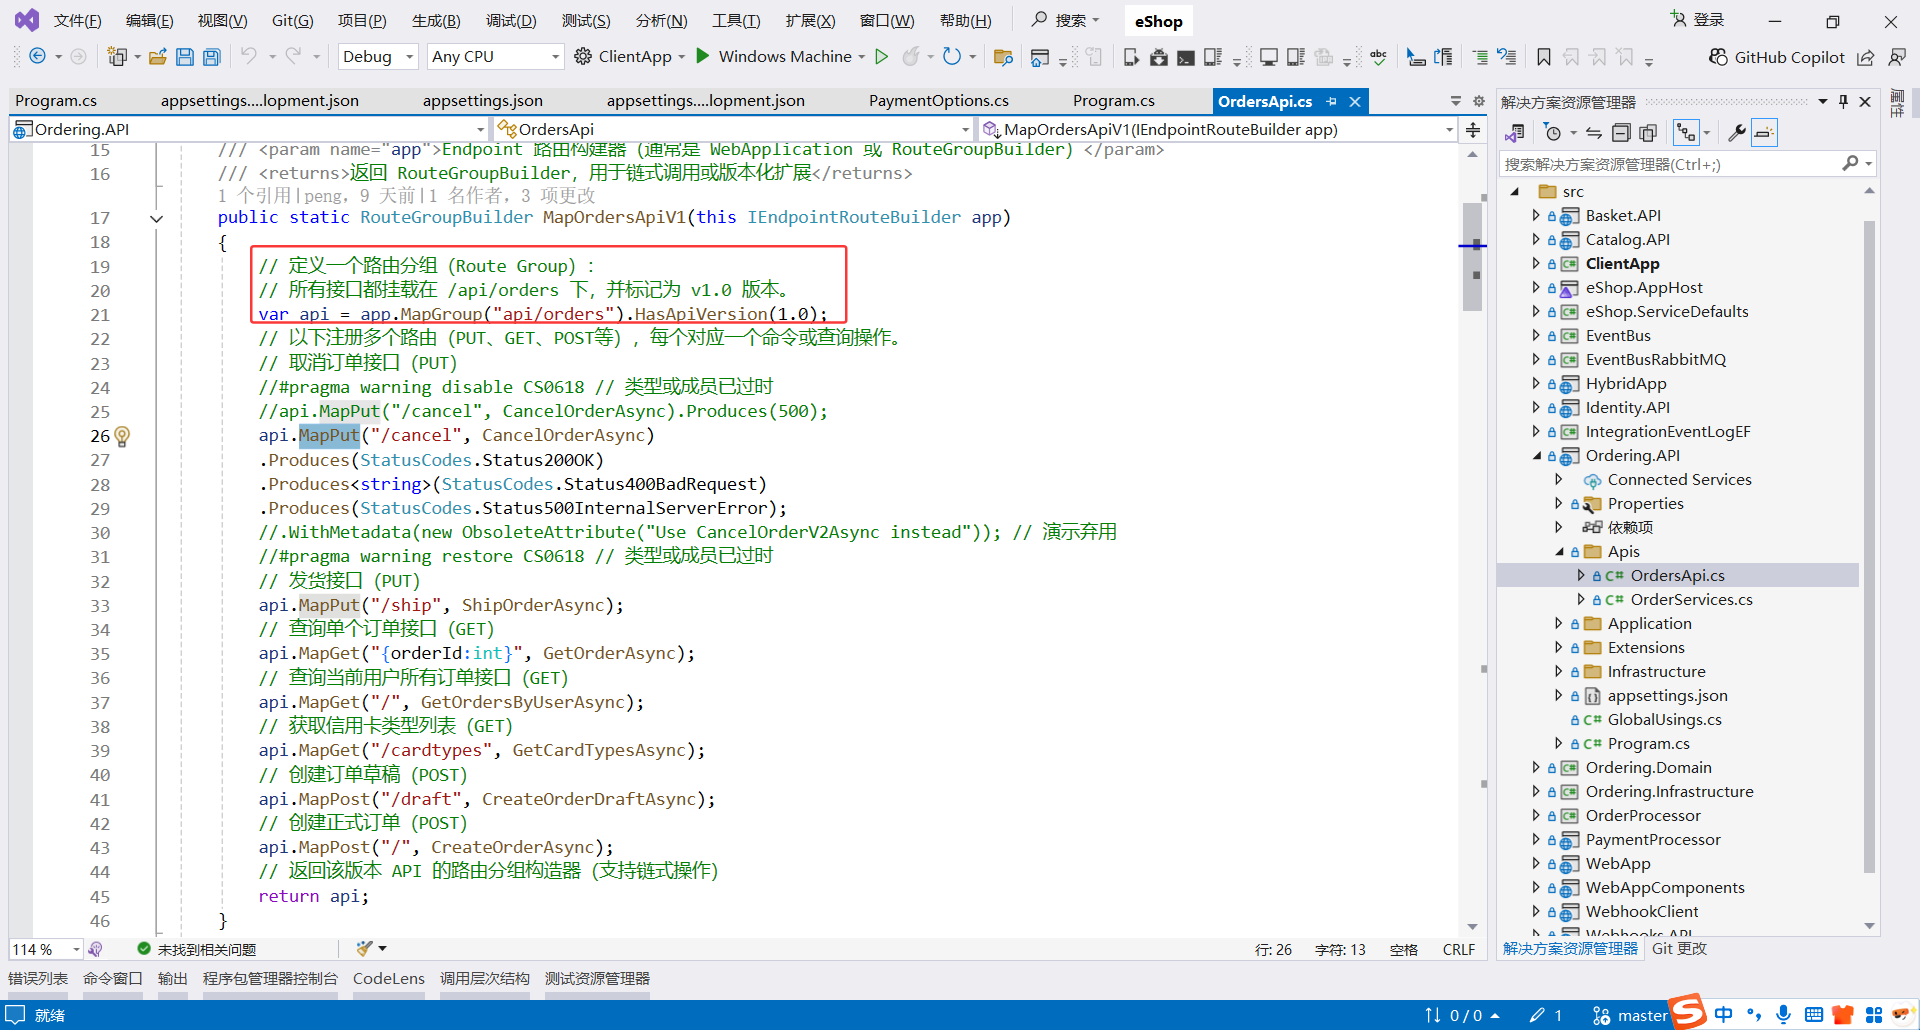Close the OrdersApi.cs tab
This screenshot has height=1030, width=1920.
tap(1355, 102)
